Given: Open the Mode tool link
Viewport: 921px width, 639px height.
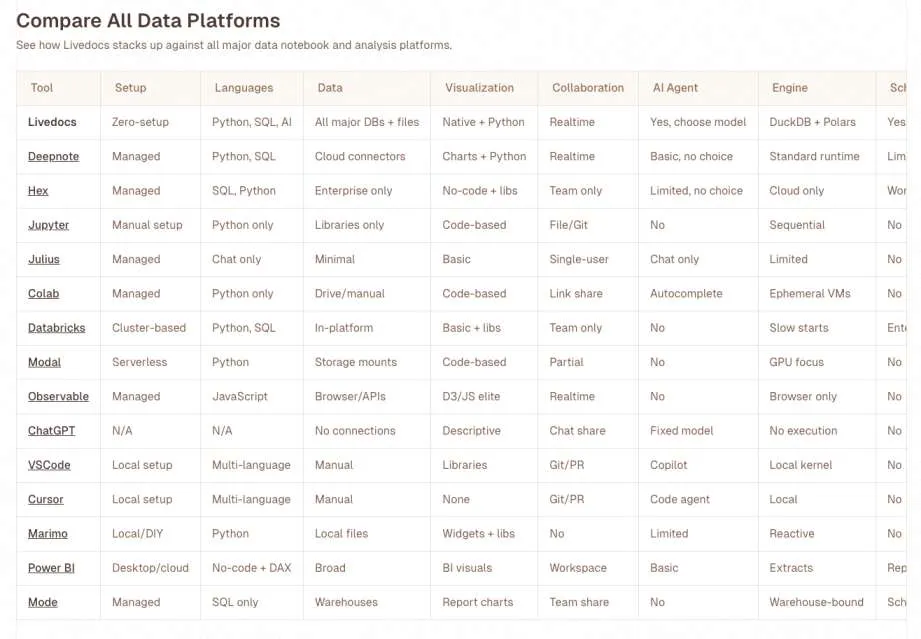Looking at the screenshot, I should pyautogui.click(x=43, y=602).
